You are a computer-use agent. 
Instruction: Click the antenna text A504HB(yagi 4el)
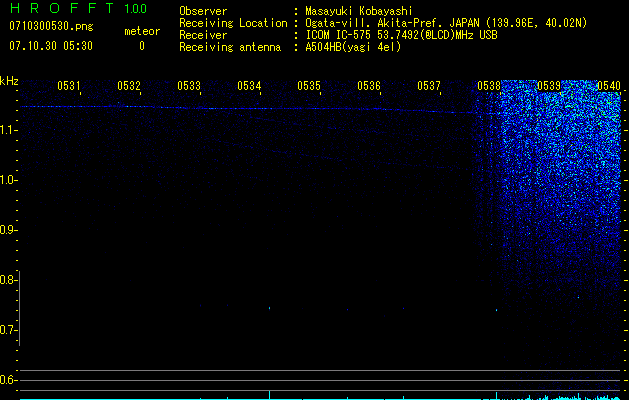coord(353,47)
